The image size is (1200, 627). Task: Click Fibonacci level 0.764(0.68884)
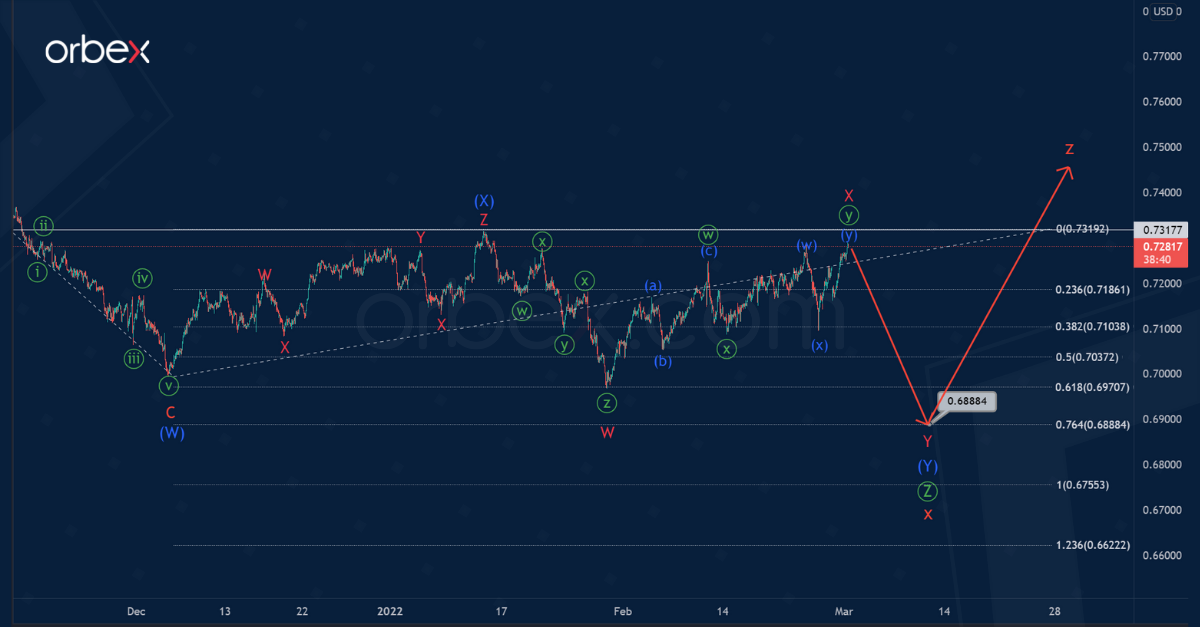click(1093, 425)
